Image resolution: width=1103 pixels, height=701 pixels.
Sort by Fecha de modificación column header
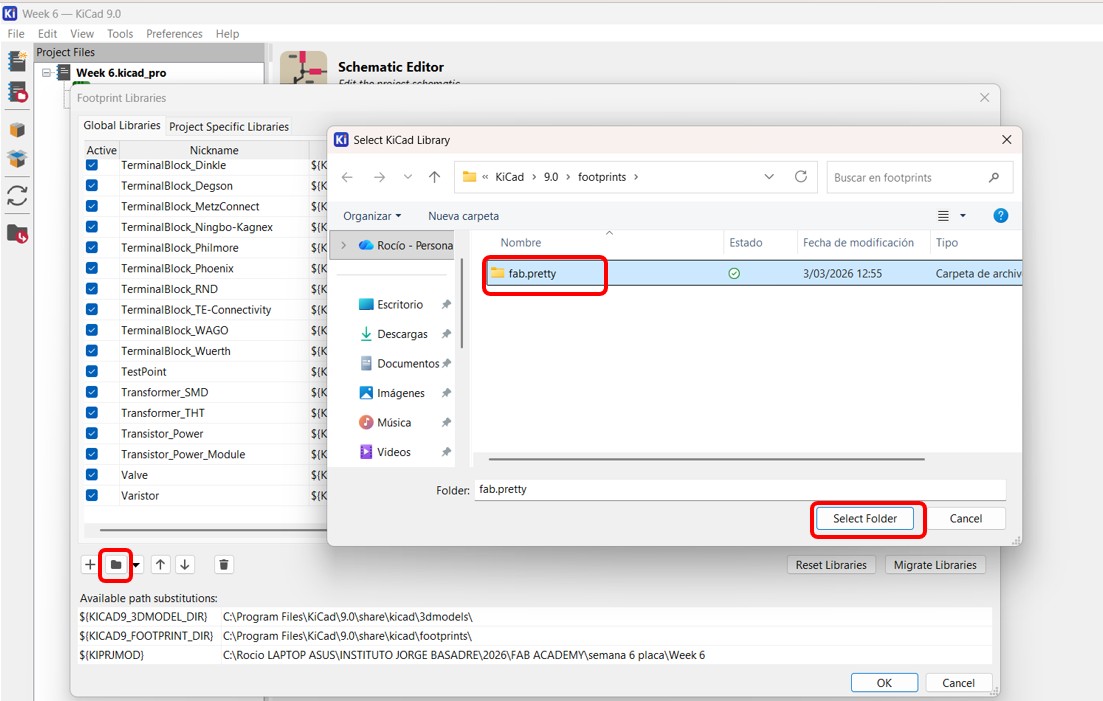pos(858,243)
